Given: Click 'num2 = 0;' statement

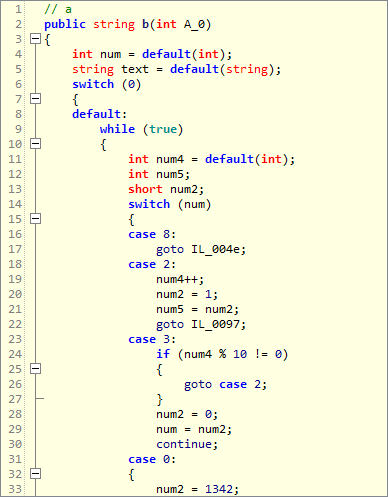Looking at the screenshot, I should (x=187, y=414).
